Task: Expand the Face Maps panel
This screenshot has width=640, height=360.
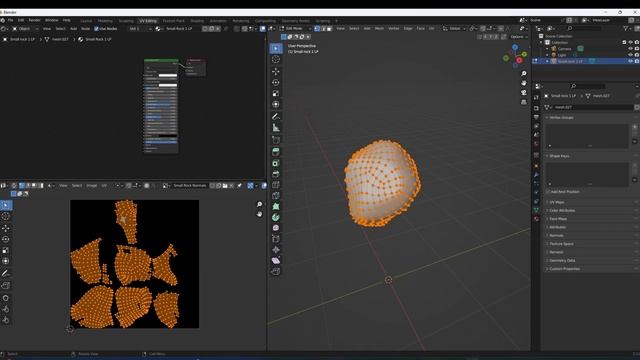Action: pos(558,219)
